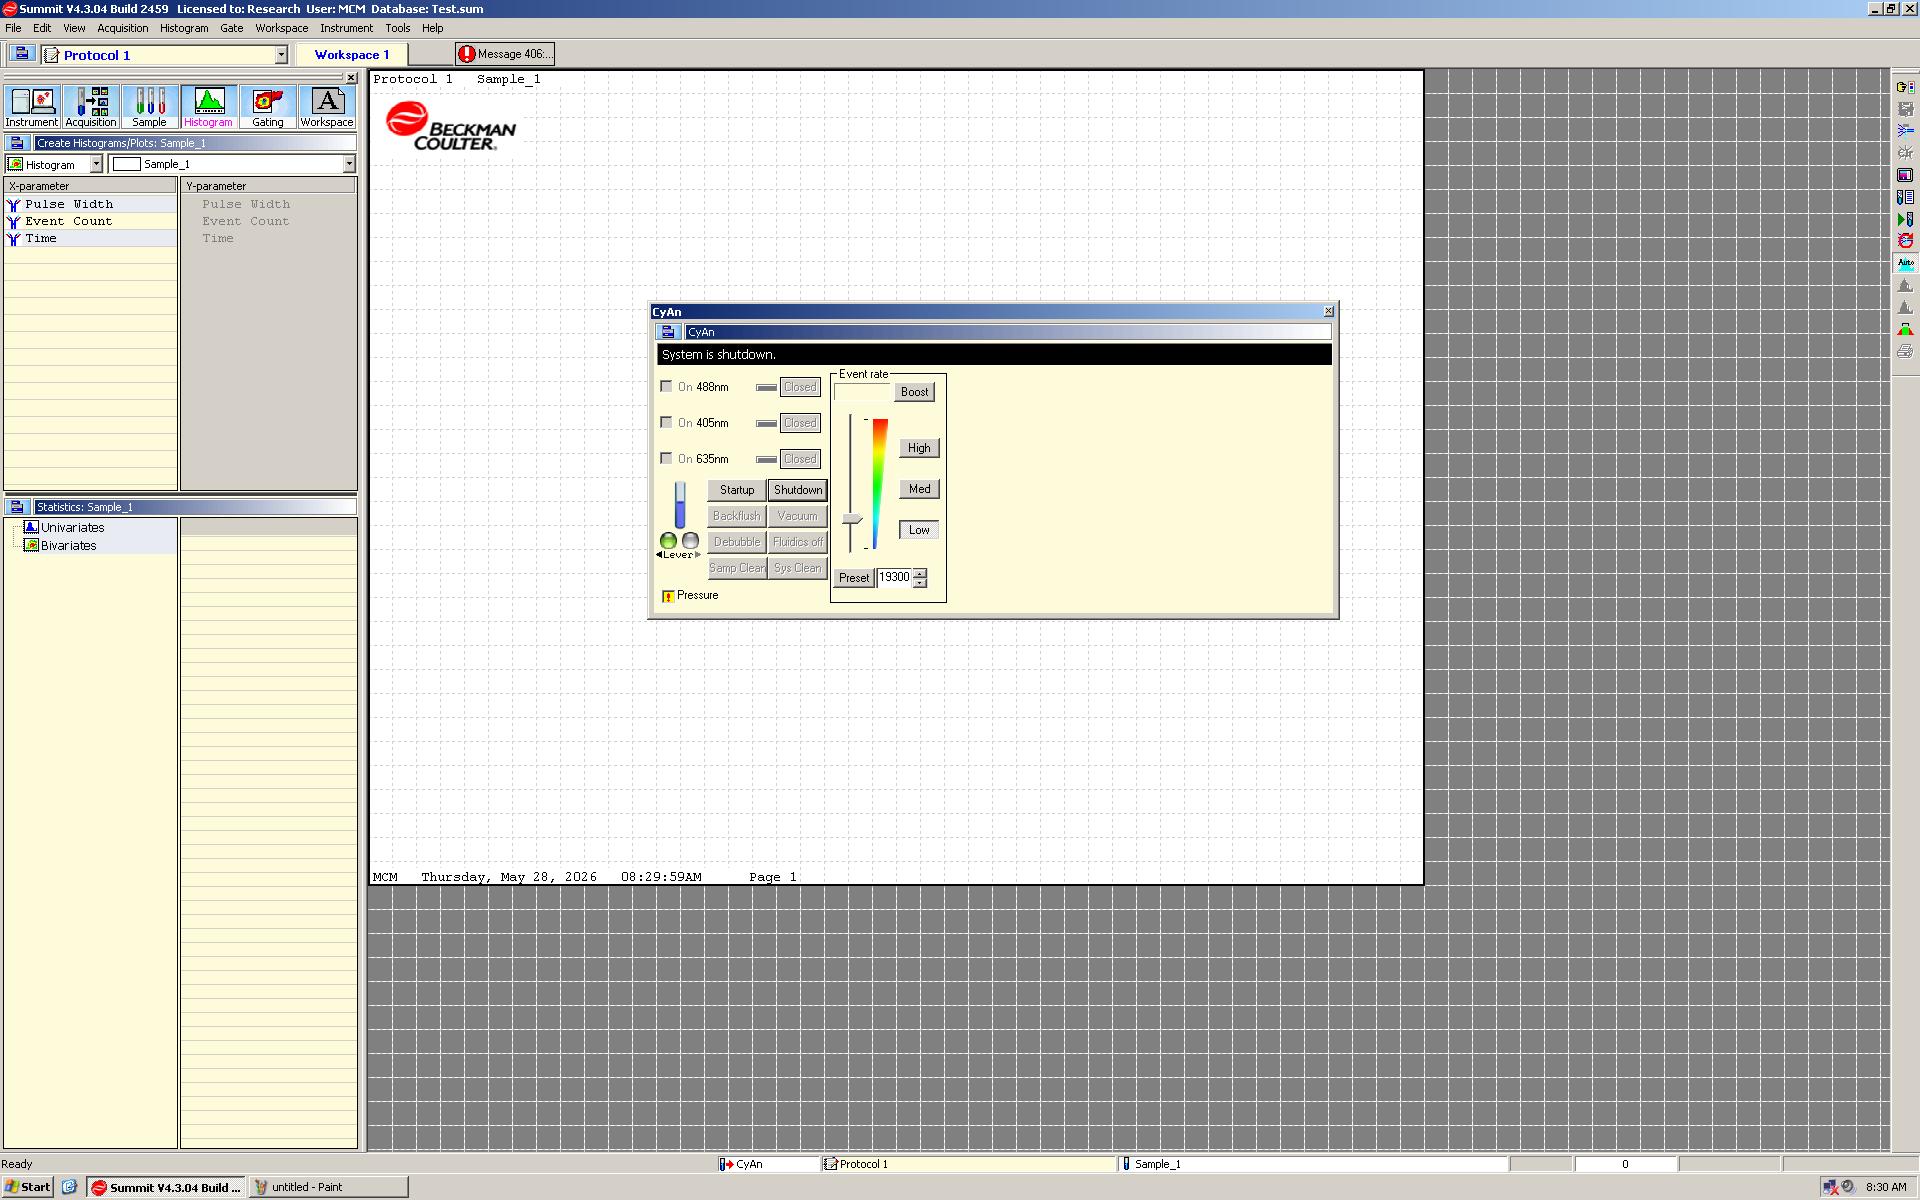Click the Protocol panel icon beside Protocol 1
The image size is (1920, 1200).
(x=21, y=54)
